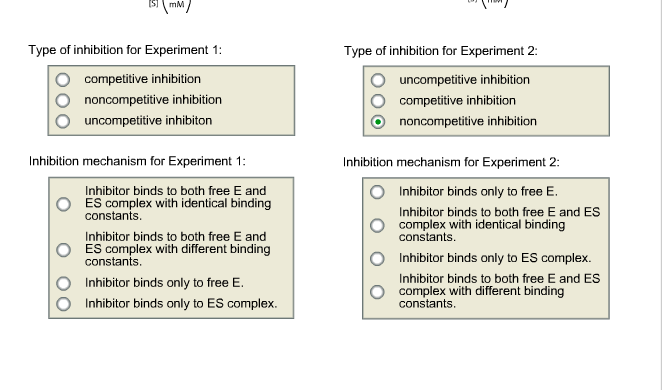Click the 'uncompetitive inhibition' label, Experiment 2
Viewport: 662px width, 390px height.
pyautogui.click(x=464, y=80)
